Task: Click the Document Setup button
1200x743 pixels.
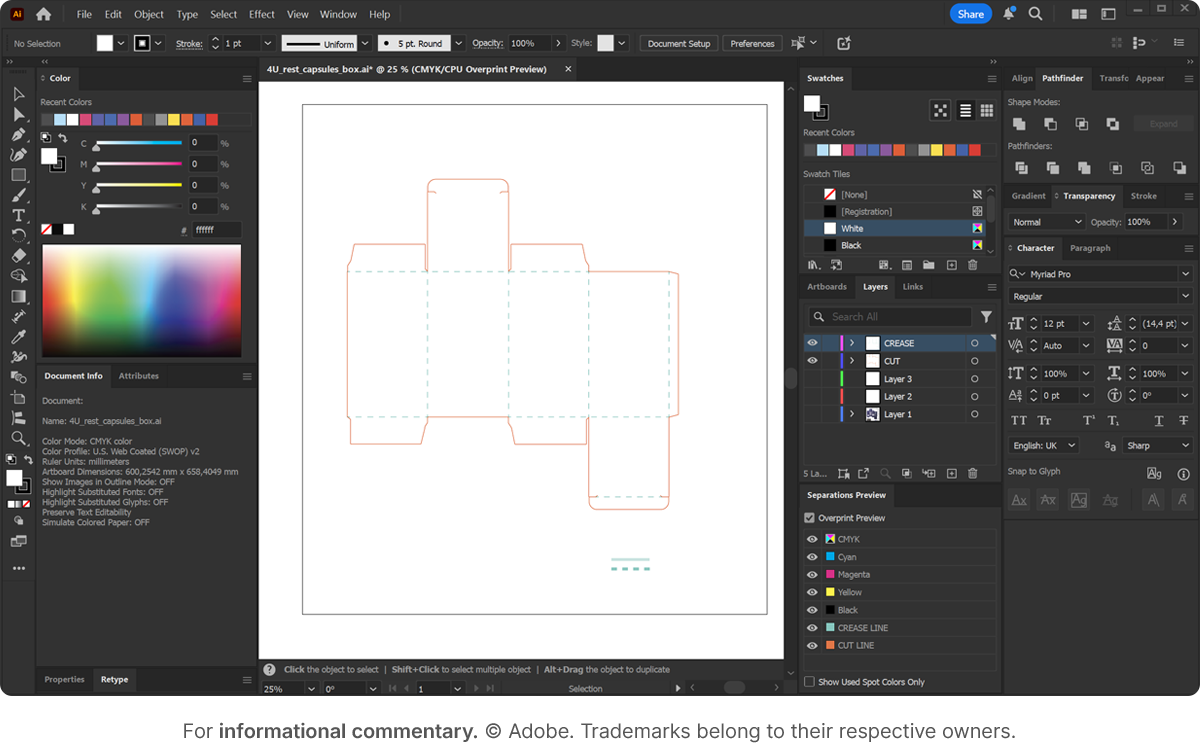Action: [679, 44]
